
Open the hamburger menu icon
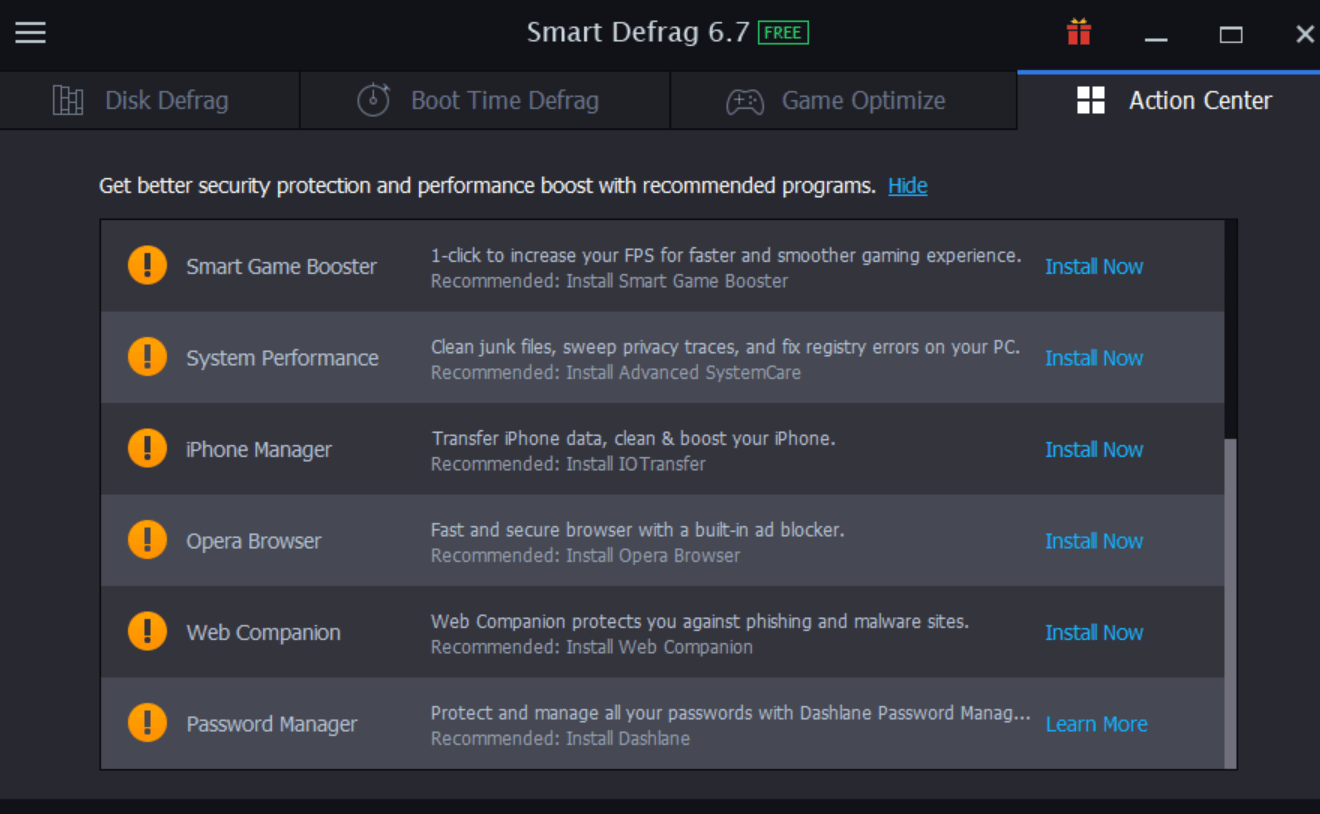[30, 32]
